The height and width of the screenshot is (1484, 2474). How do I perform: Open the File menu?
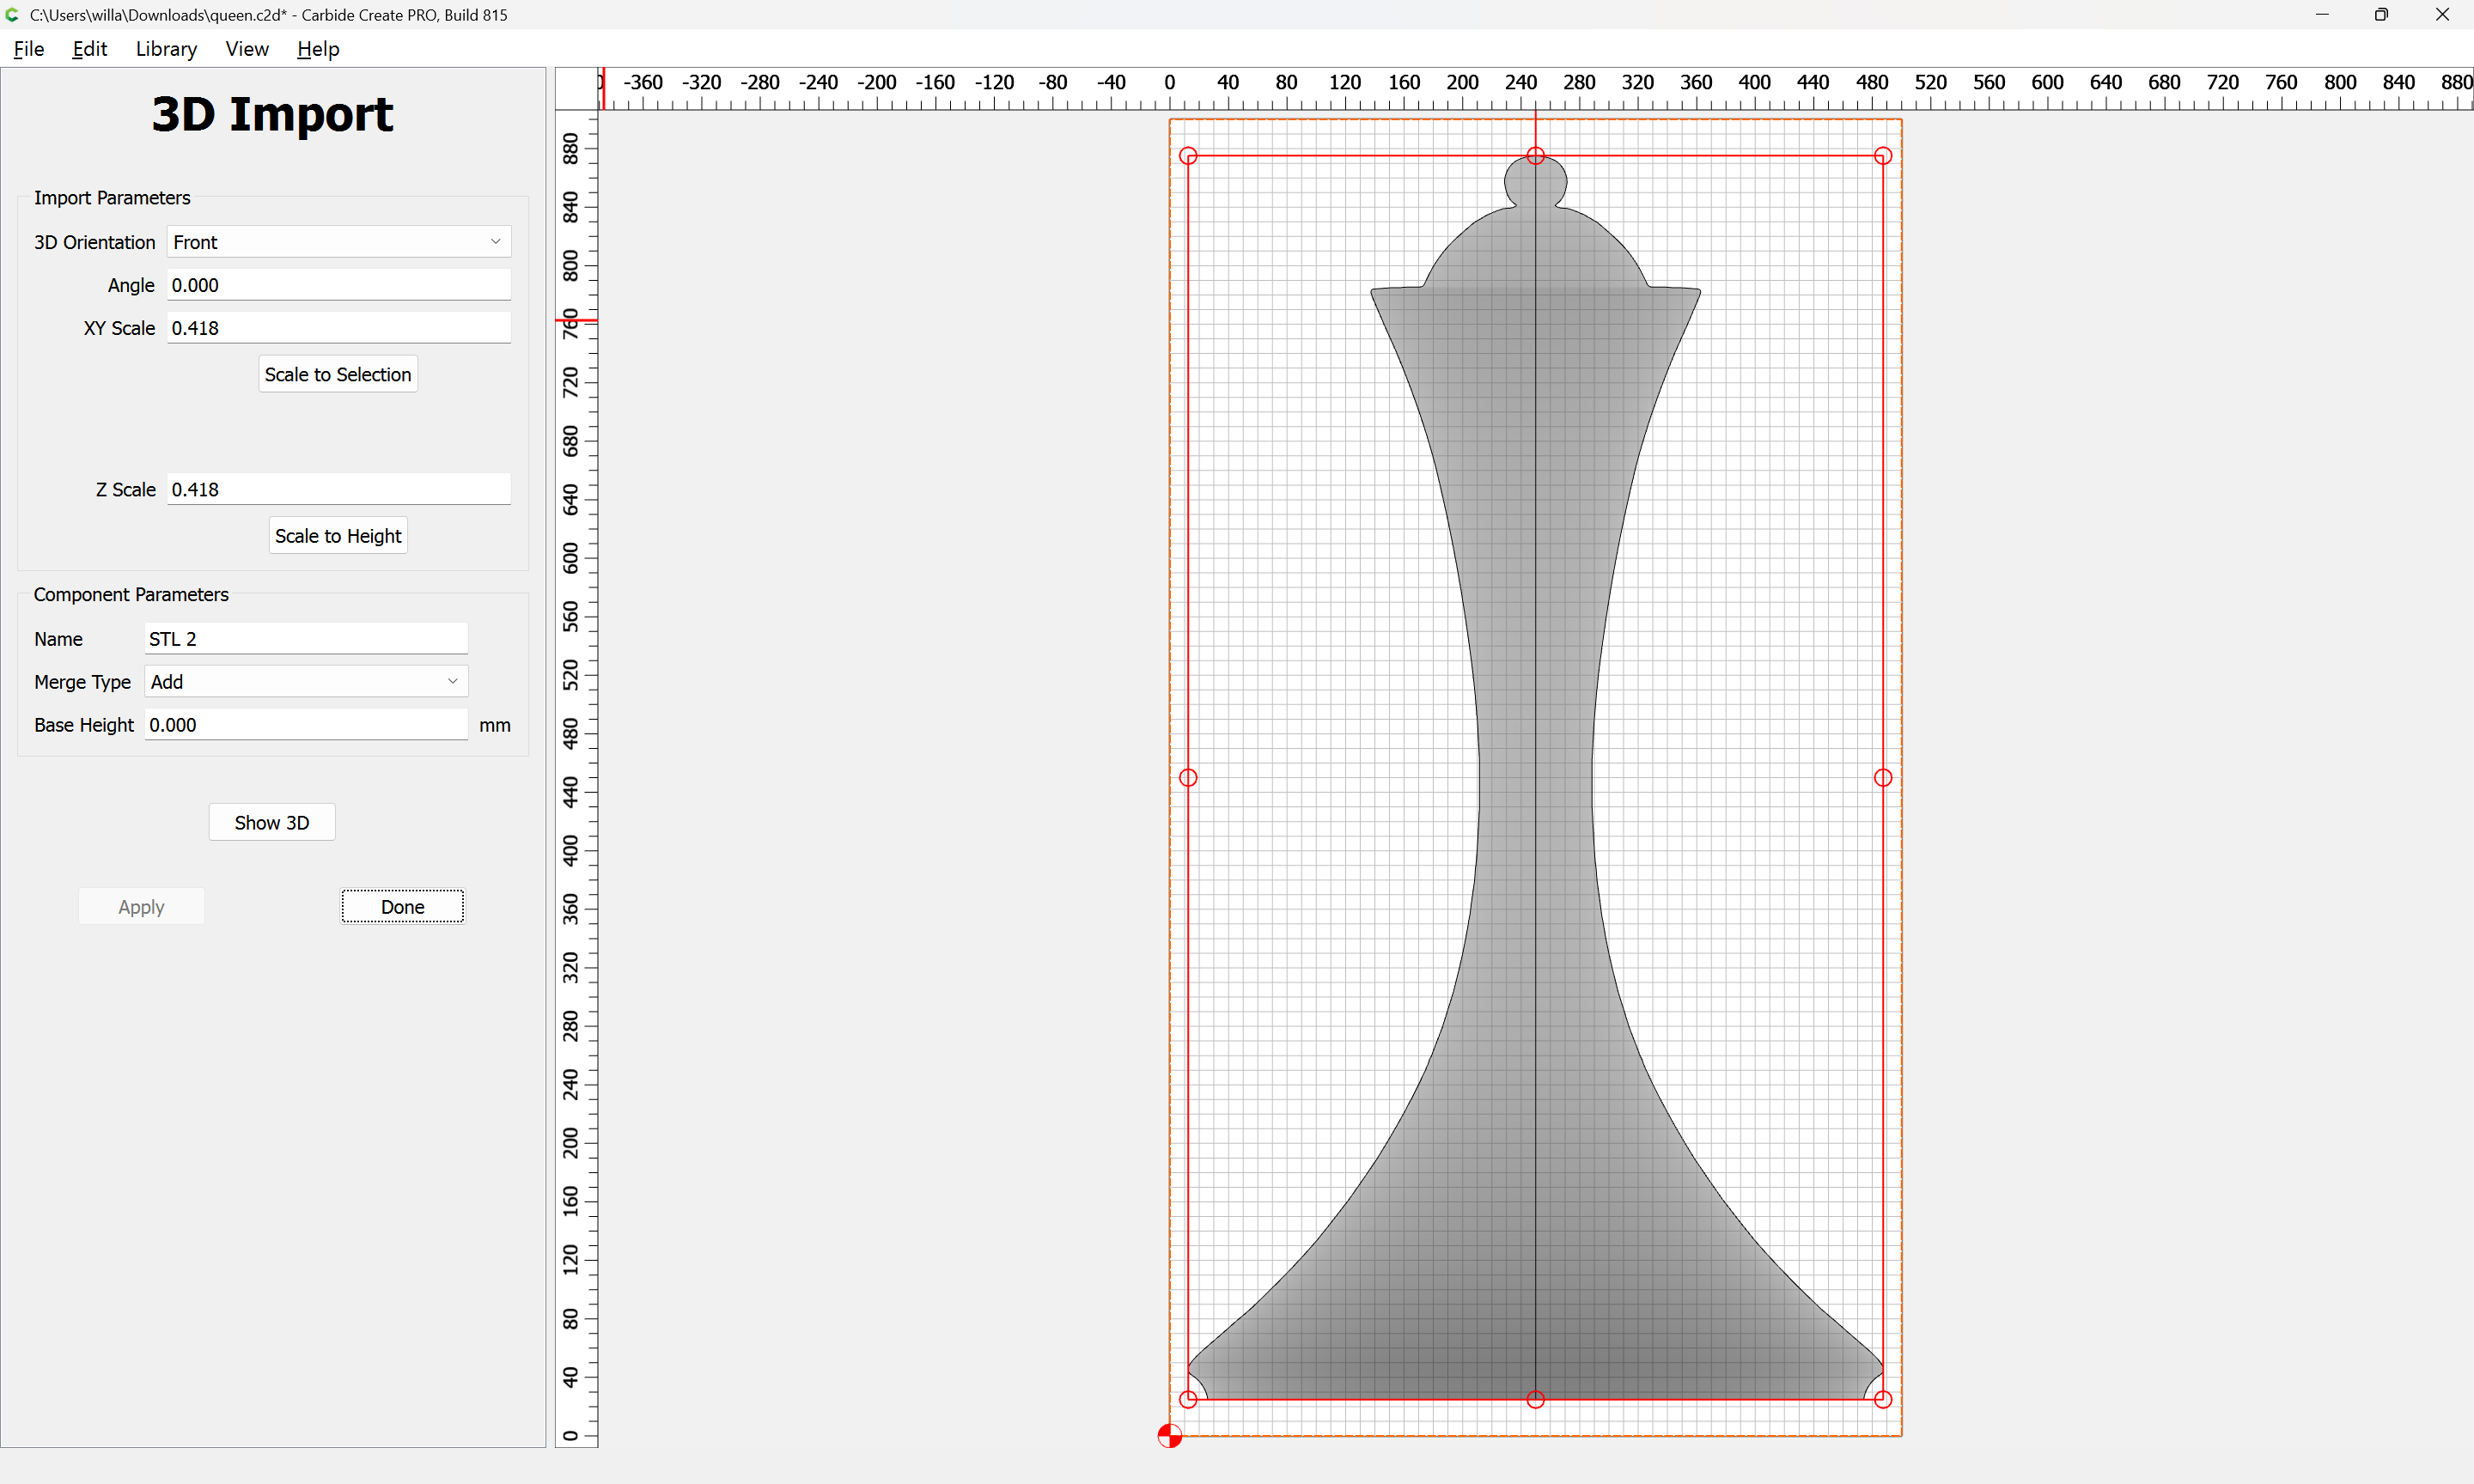tap(29, 49)
